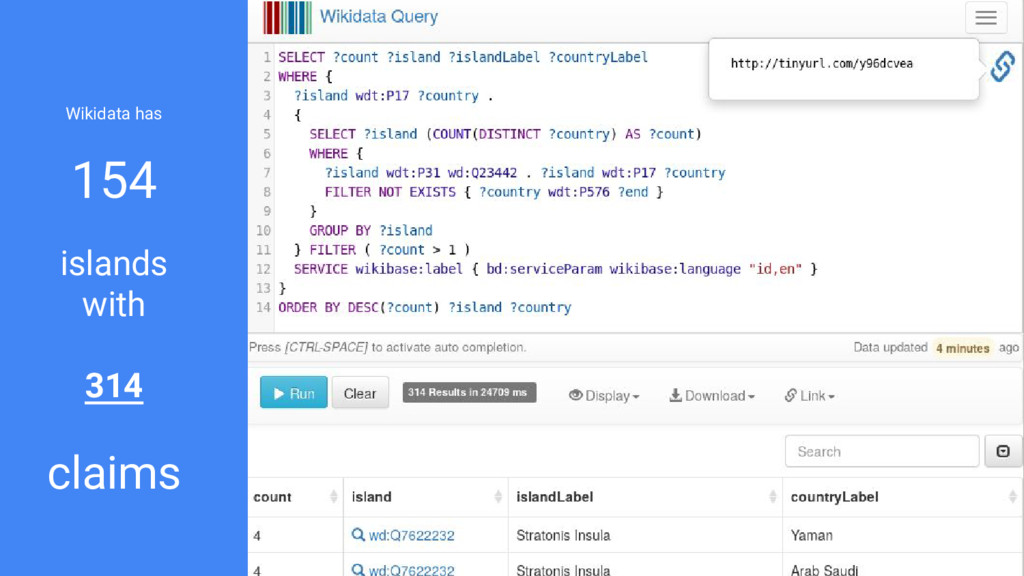Click the results Search field

pos(882,451)
